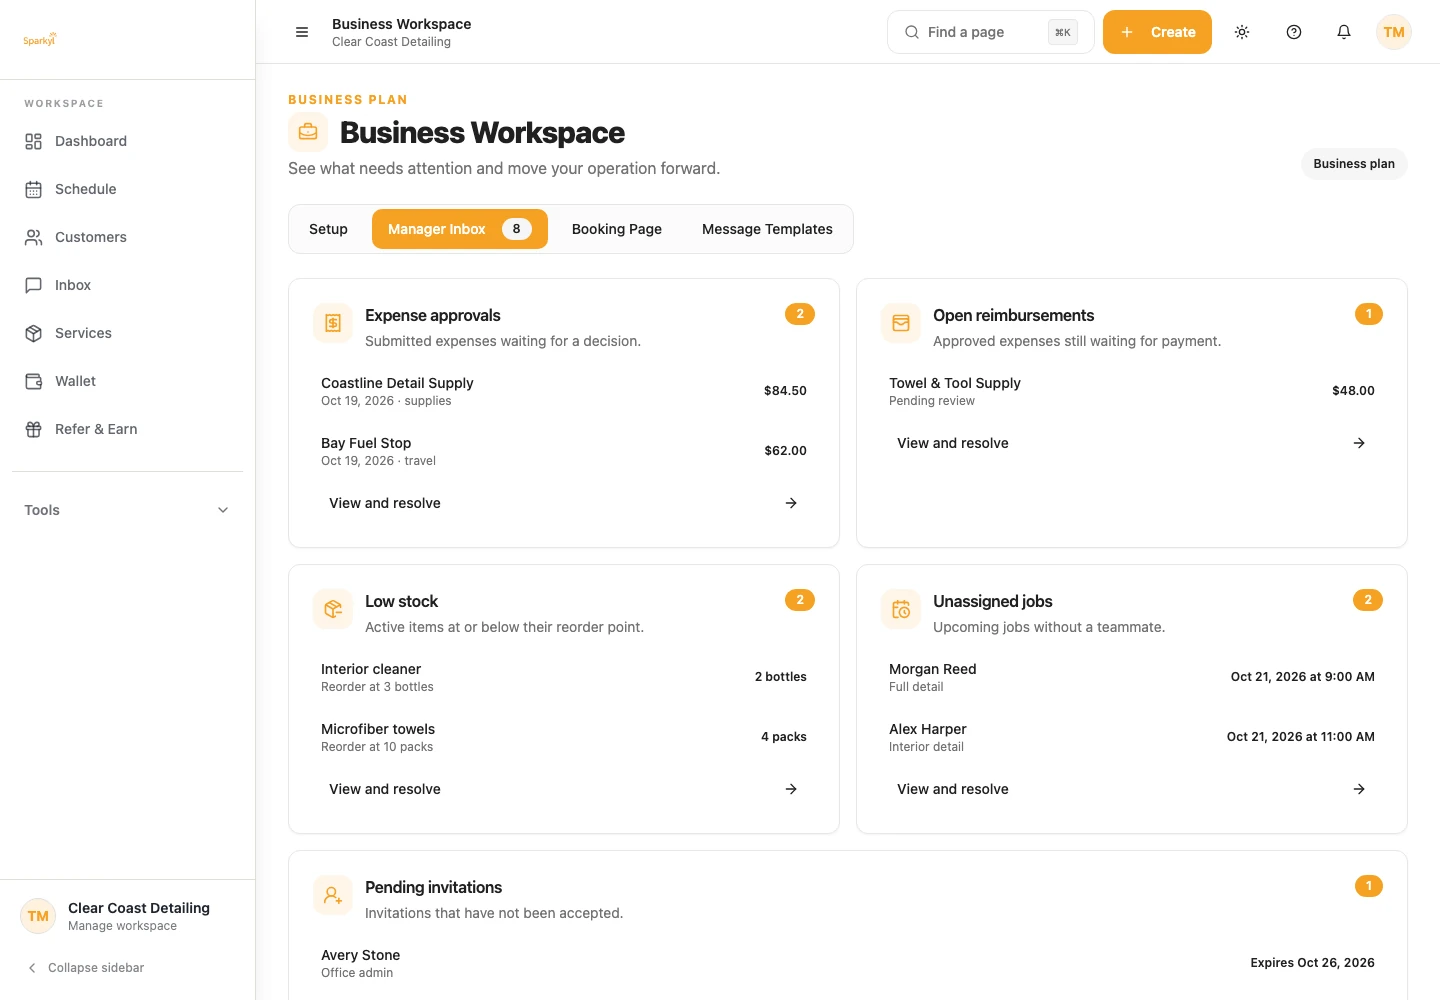Viewport: 1440px width, 1000px height.
Task: View and resolve Low stock
Action: (x=564, y=789)
